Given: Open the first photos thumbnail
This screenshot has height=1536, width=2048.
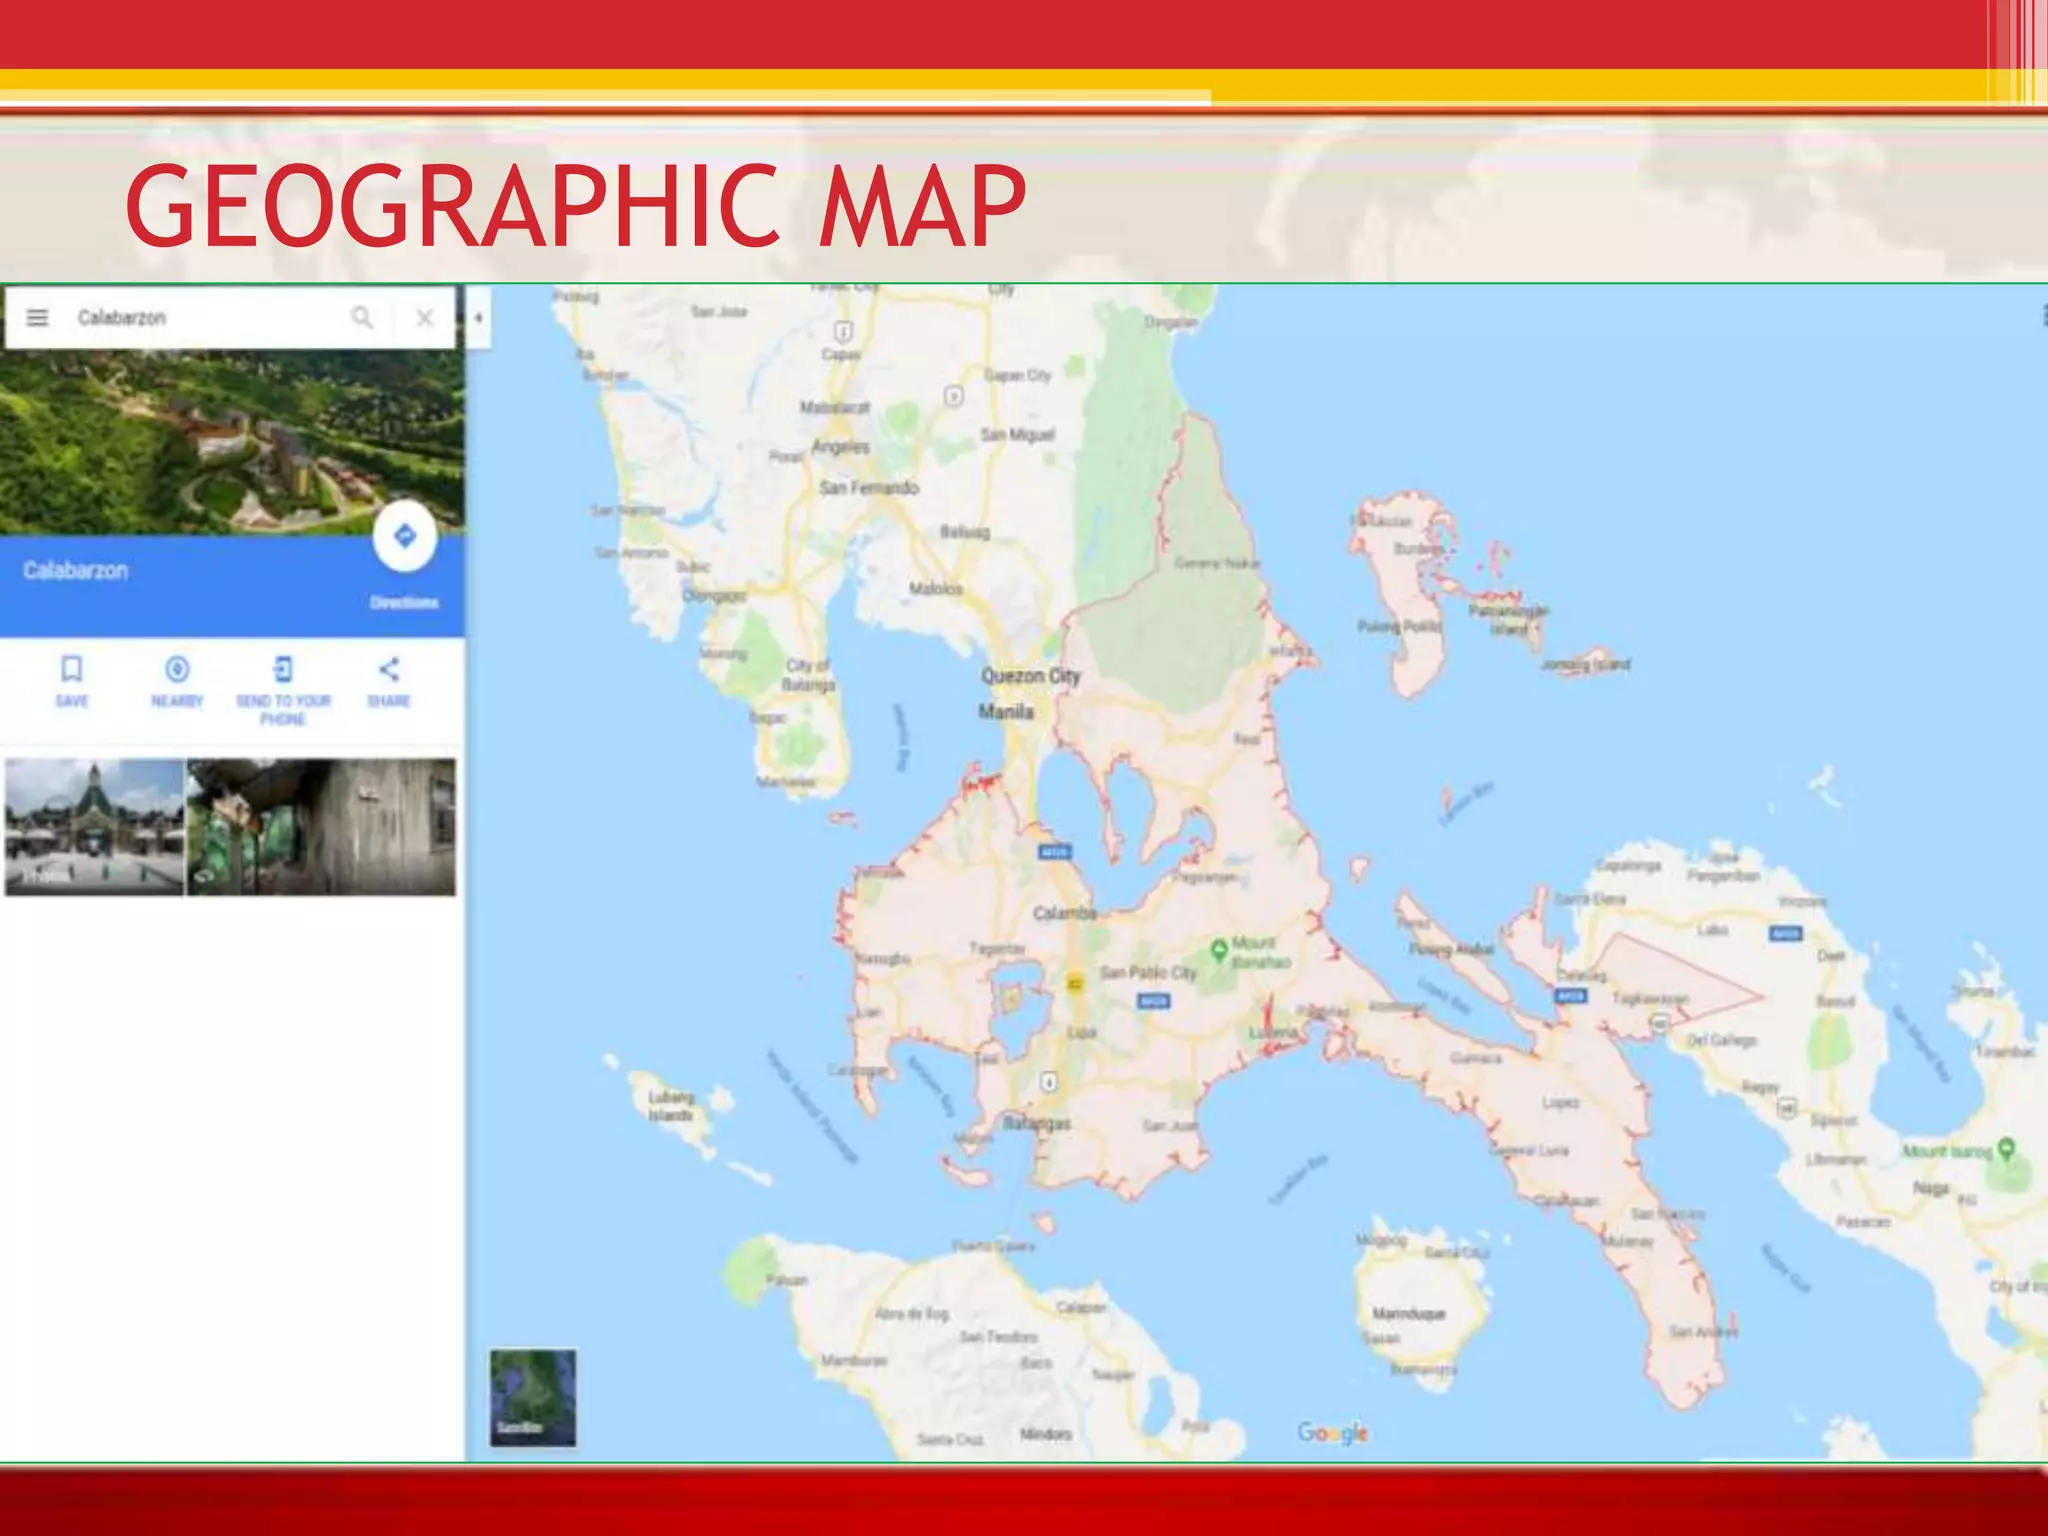Looking at the screenshot, I should (x=94, y=827).
